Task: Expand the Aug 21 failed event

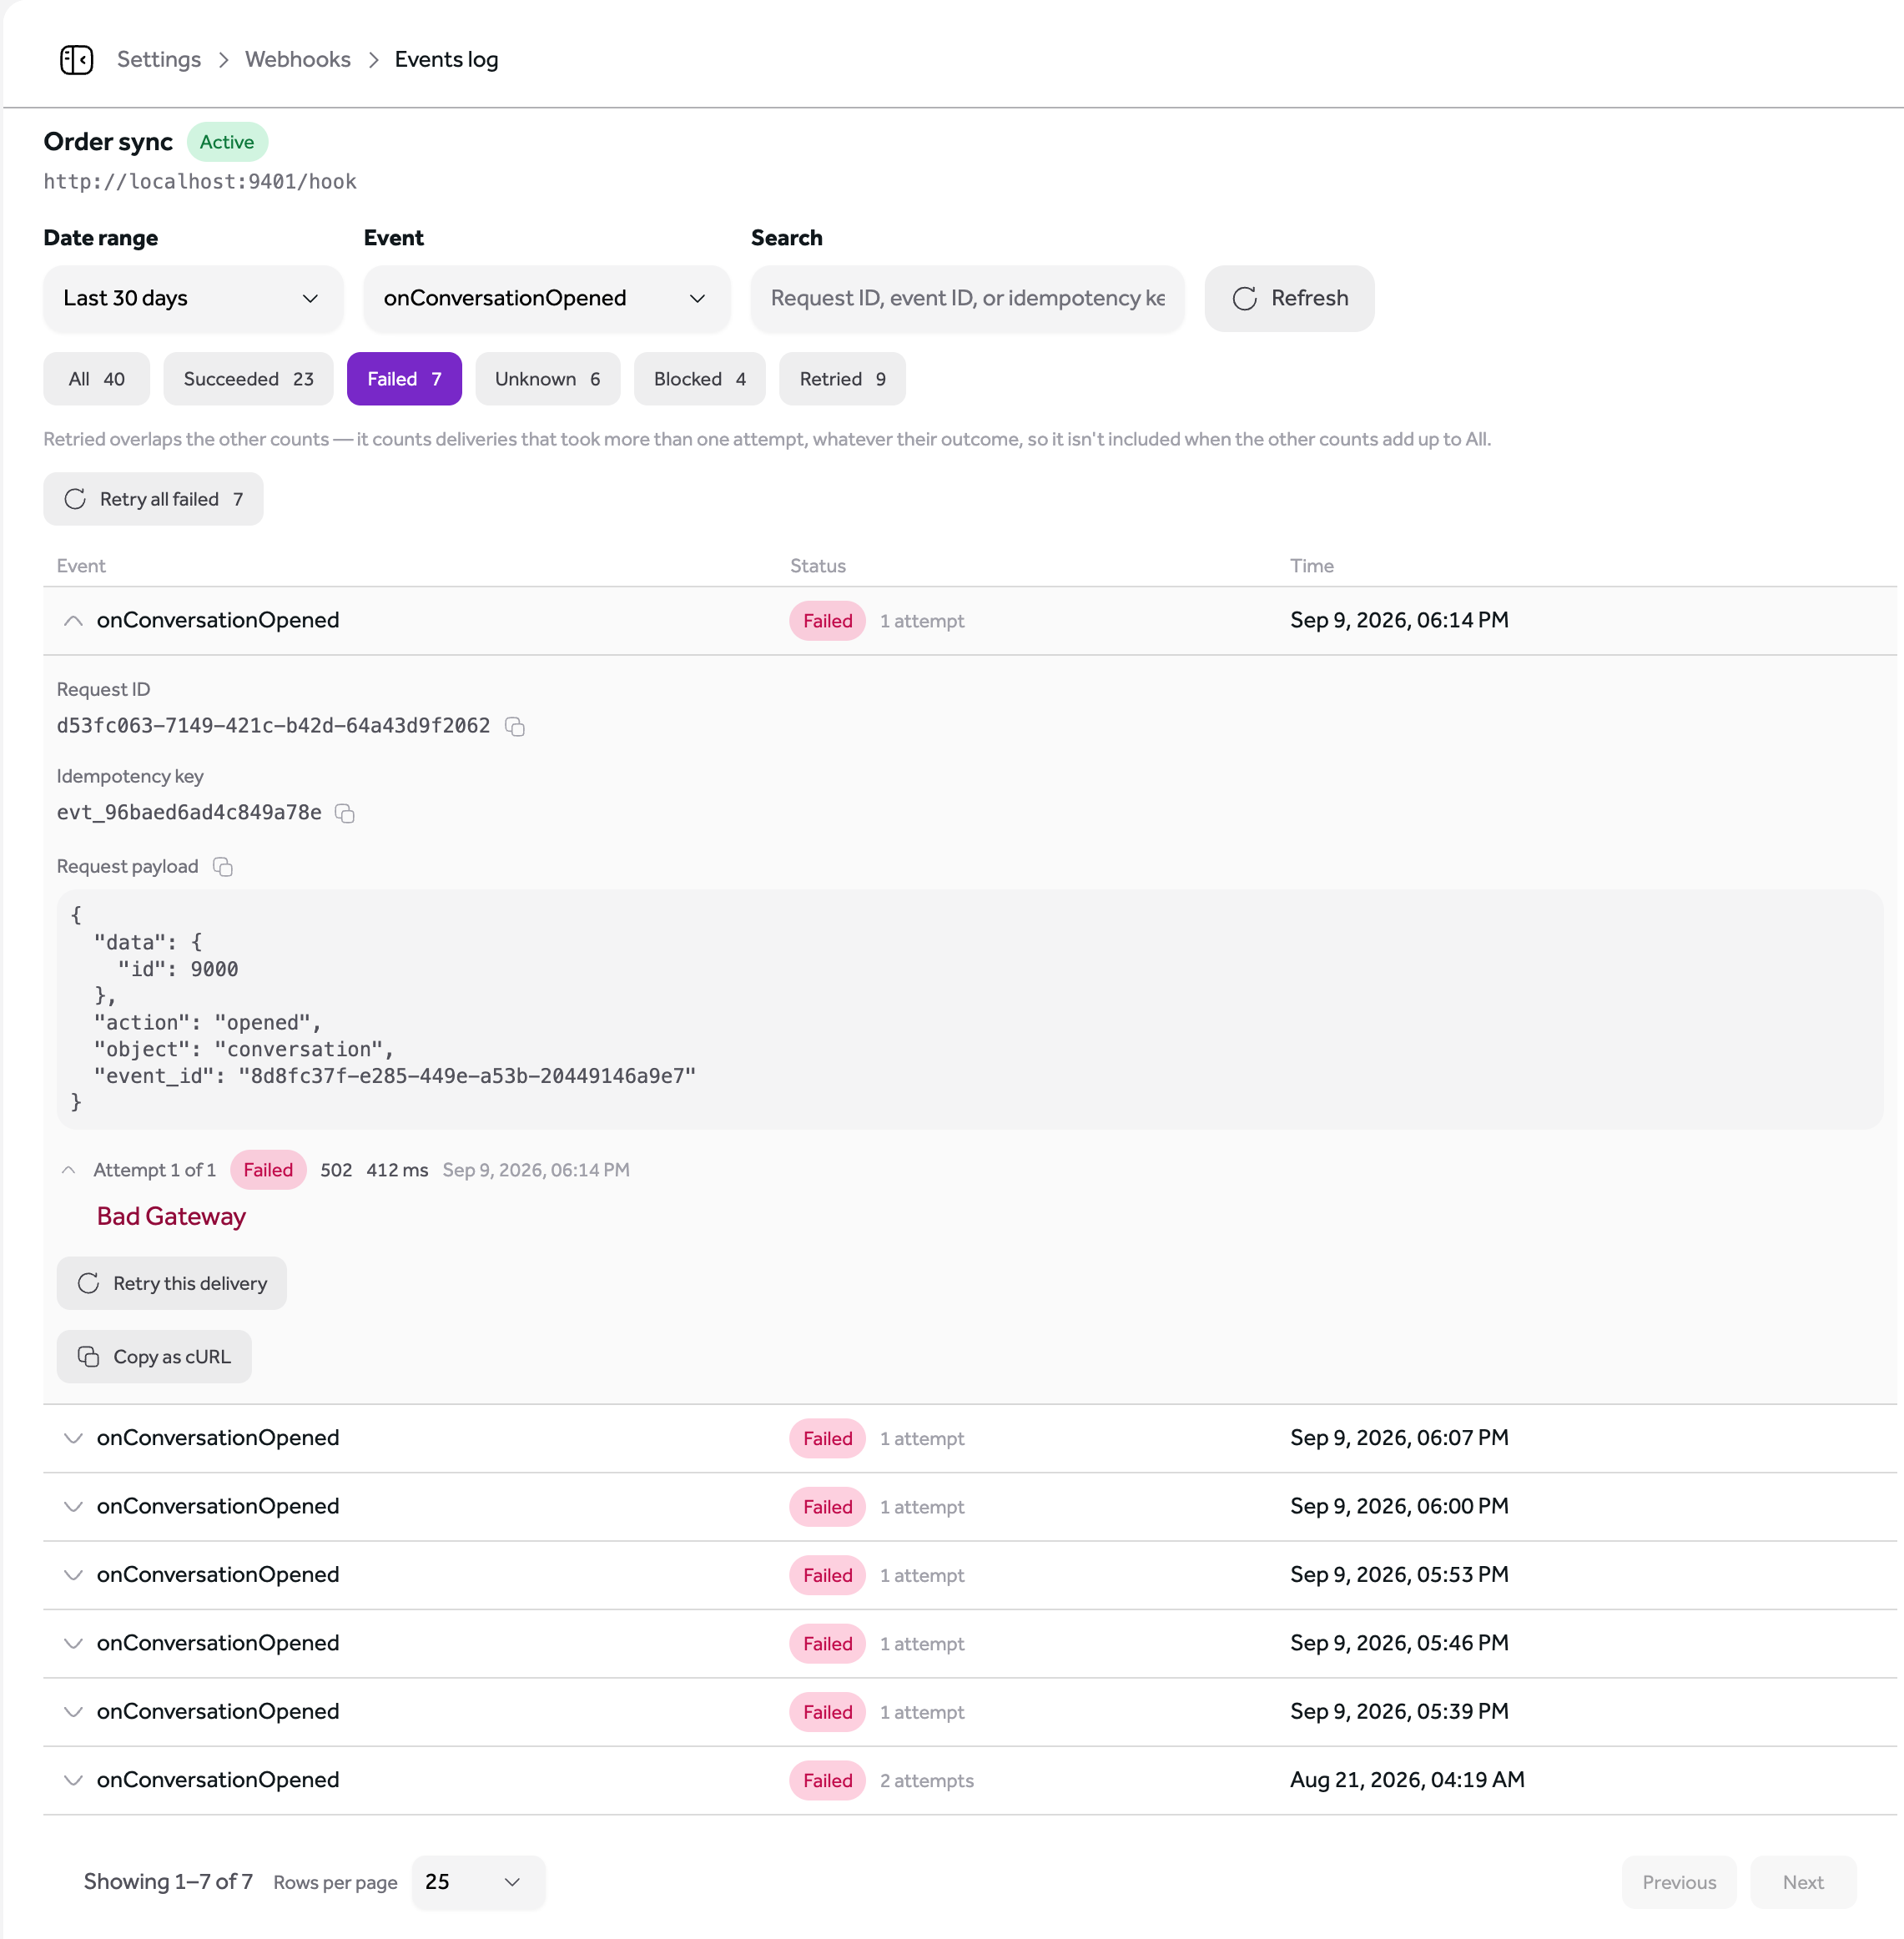Action: click(73, 1780)
